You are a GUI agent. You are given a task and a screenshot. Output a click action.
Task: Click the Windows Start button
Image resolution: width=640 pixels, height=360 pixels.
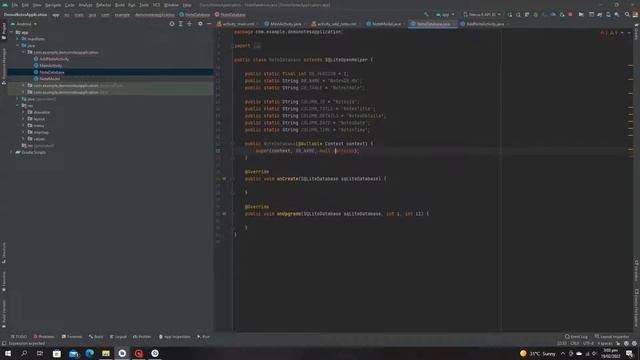(8, 353)
